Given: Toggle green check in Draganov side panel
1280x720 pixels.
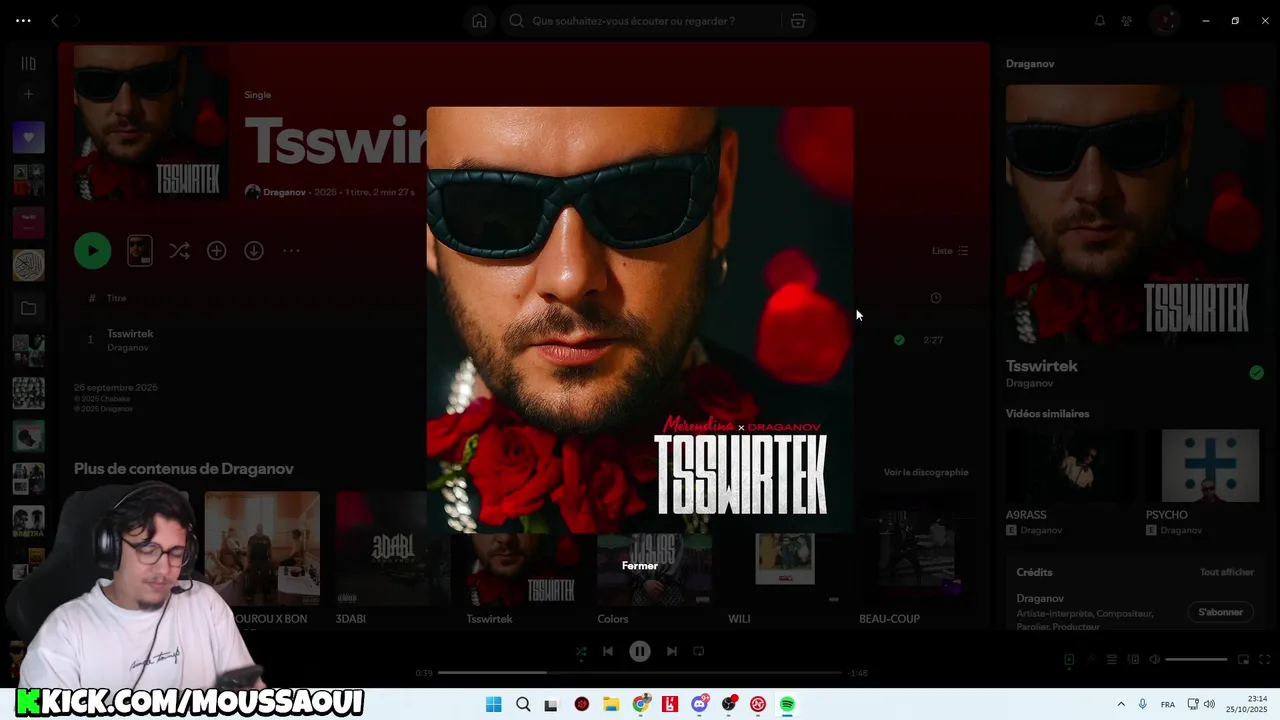Looking at the screenshot, I should pos(1256,373).
